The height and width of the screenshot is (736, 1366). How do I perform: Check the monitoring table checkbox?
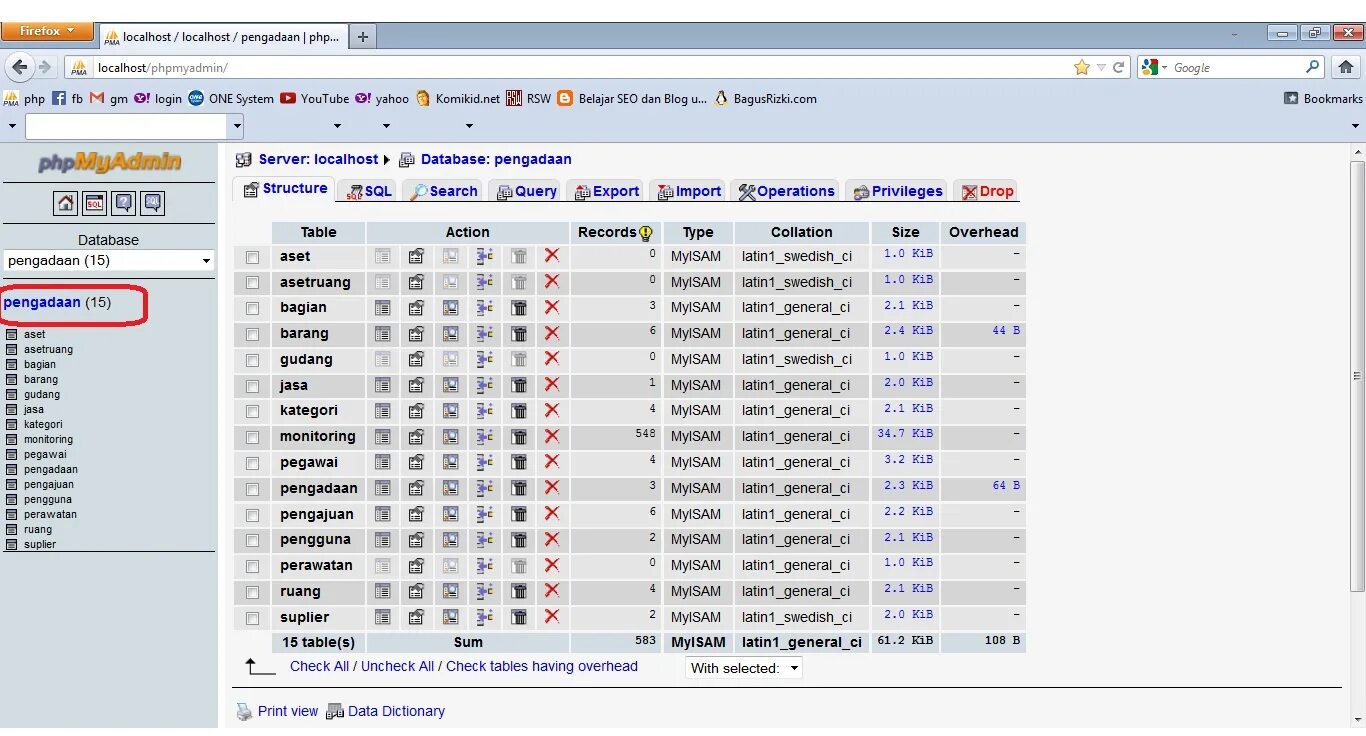pyautogui.click(x=252, y=437)
